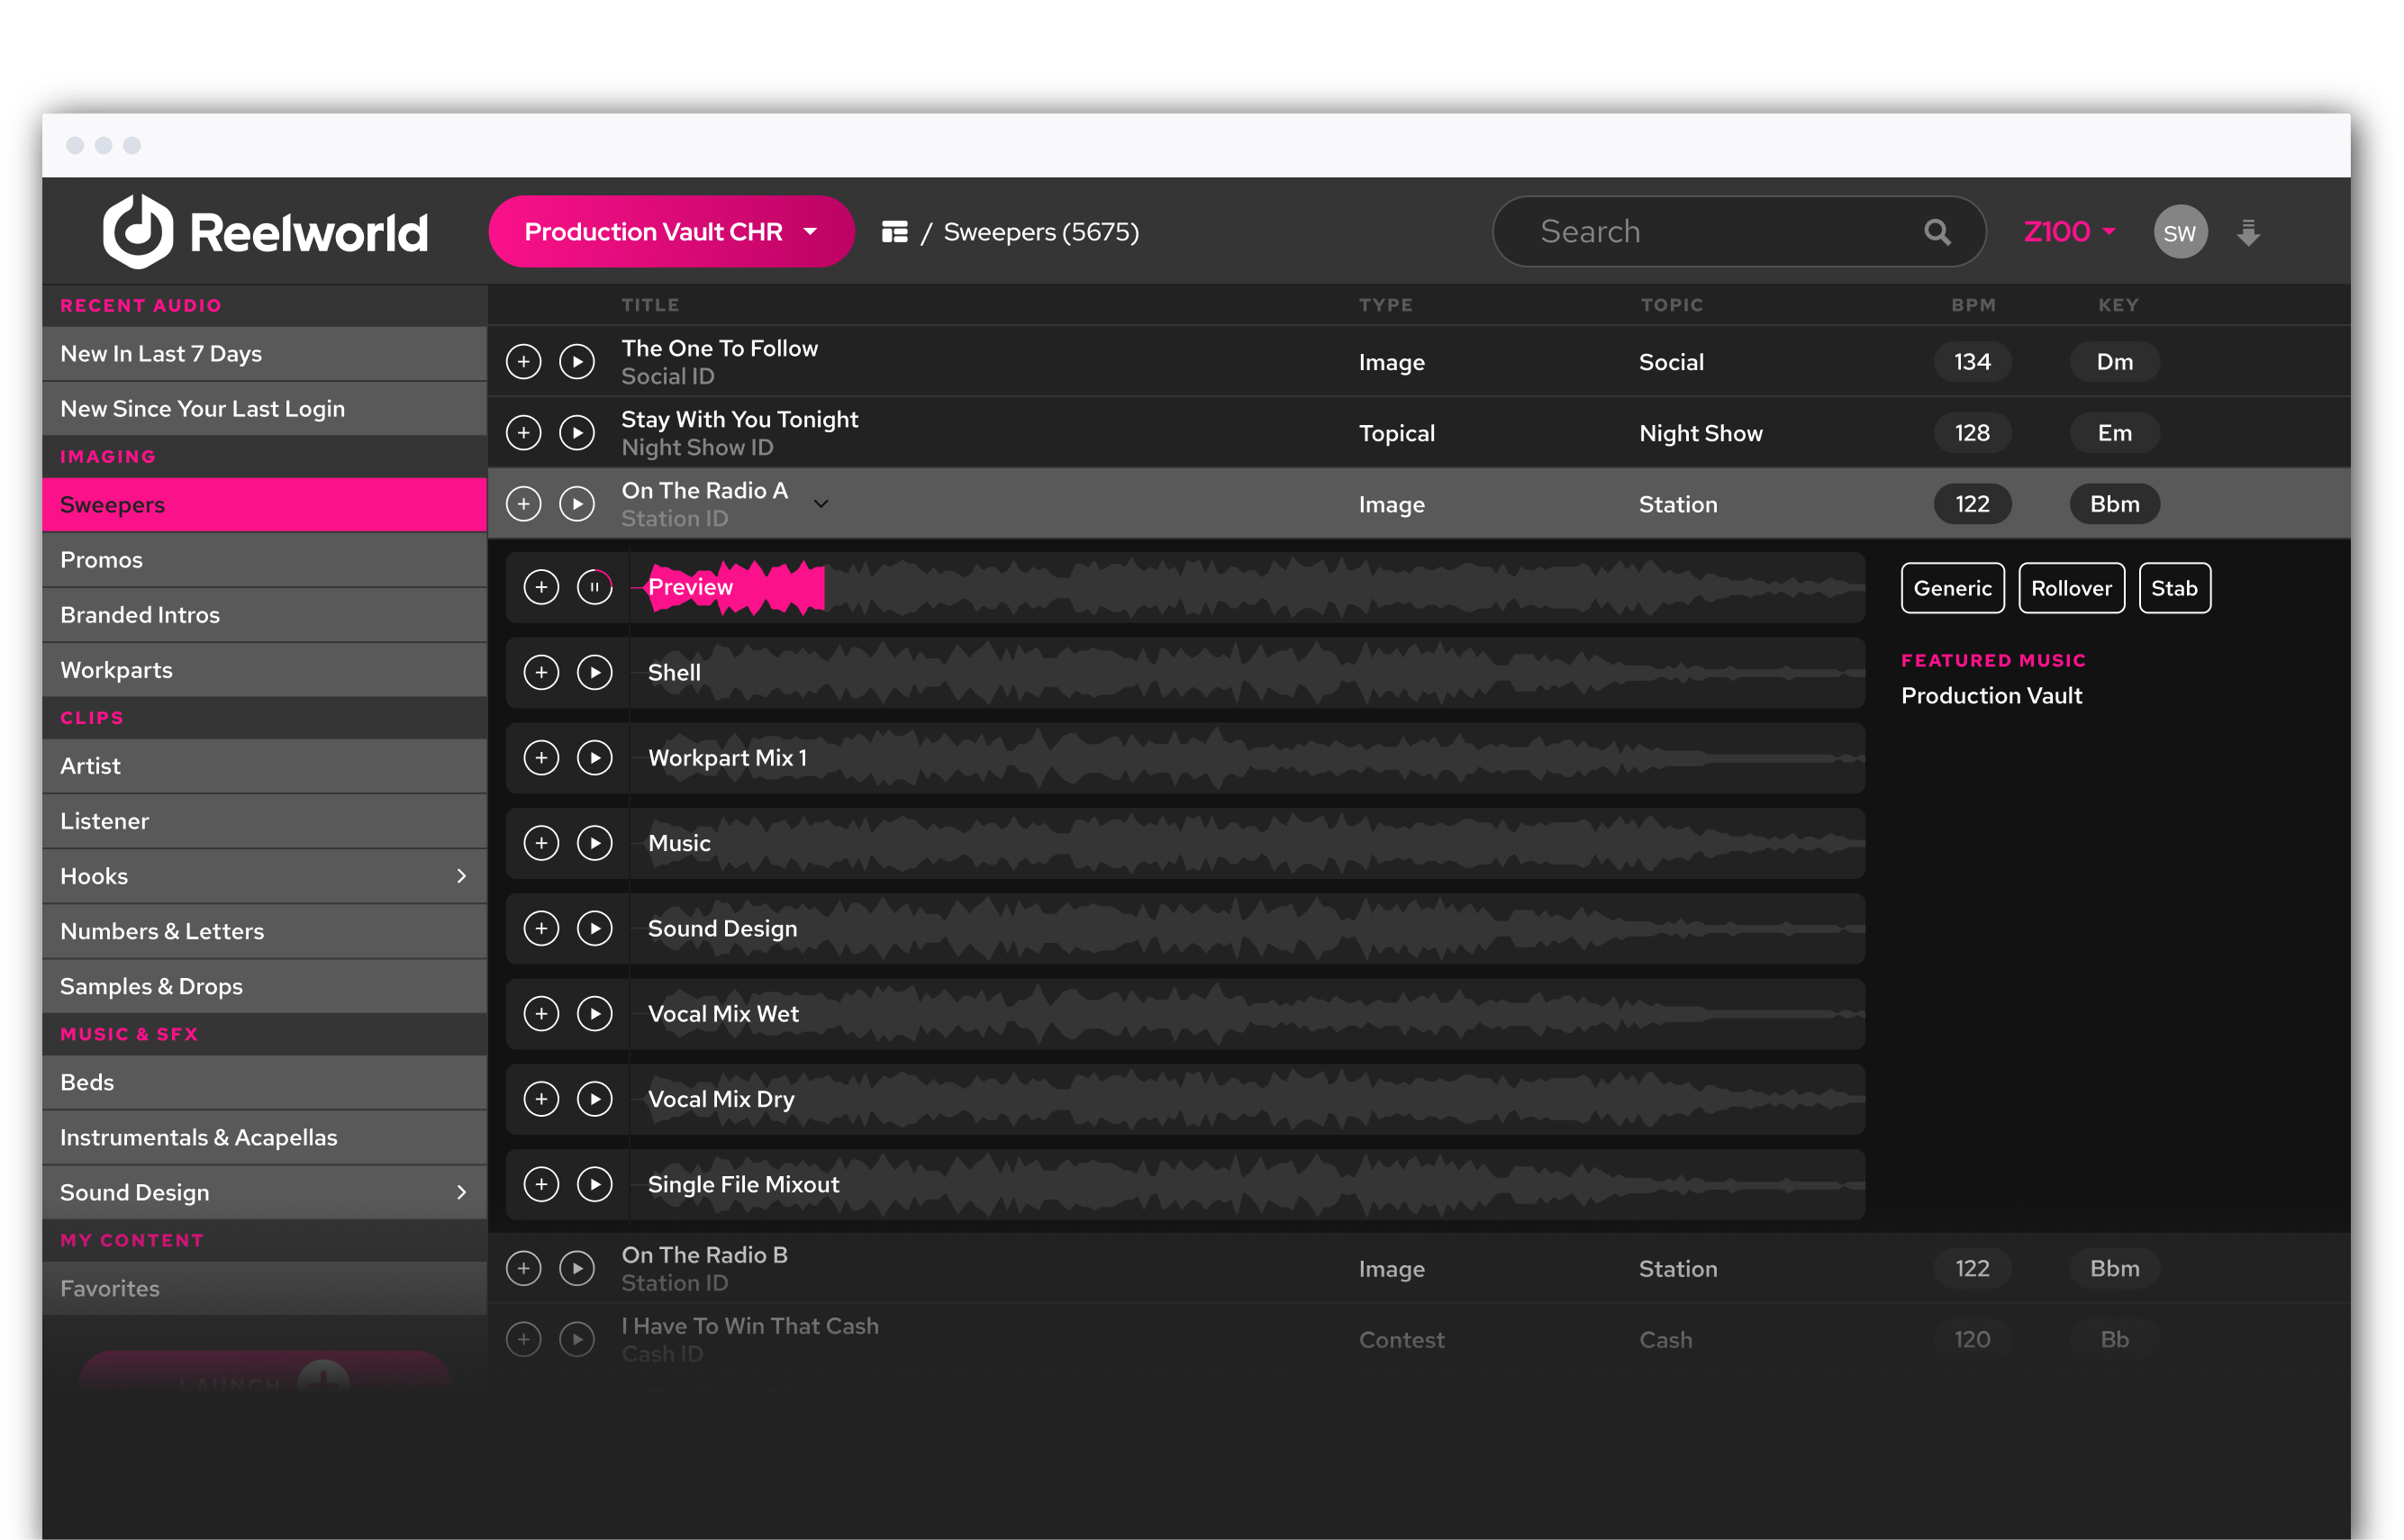Play Single File Mixout stem
This screenshot has width=2404, height=1540.
[x=595, y=1185]
